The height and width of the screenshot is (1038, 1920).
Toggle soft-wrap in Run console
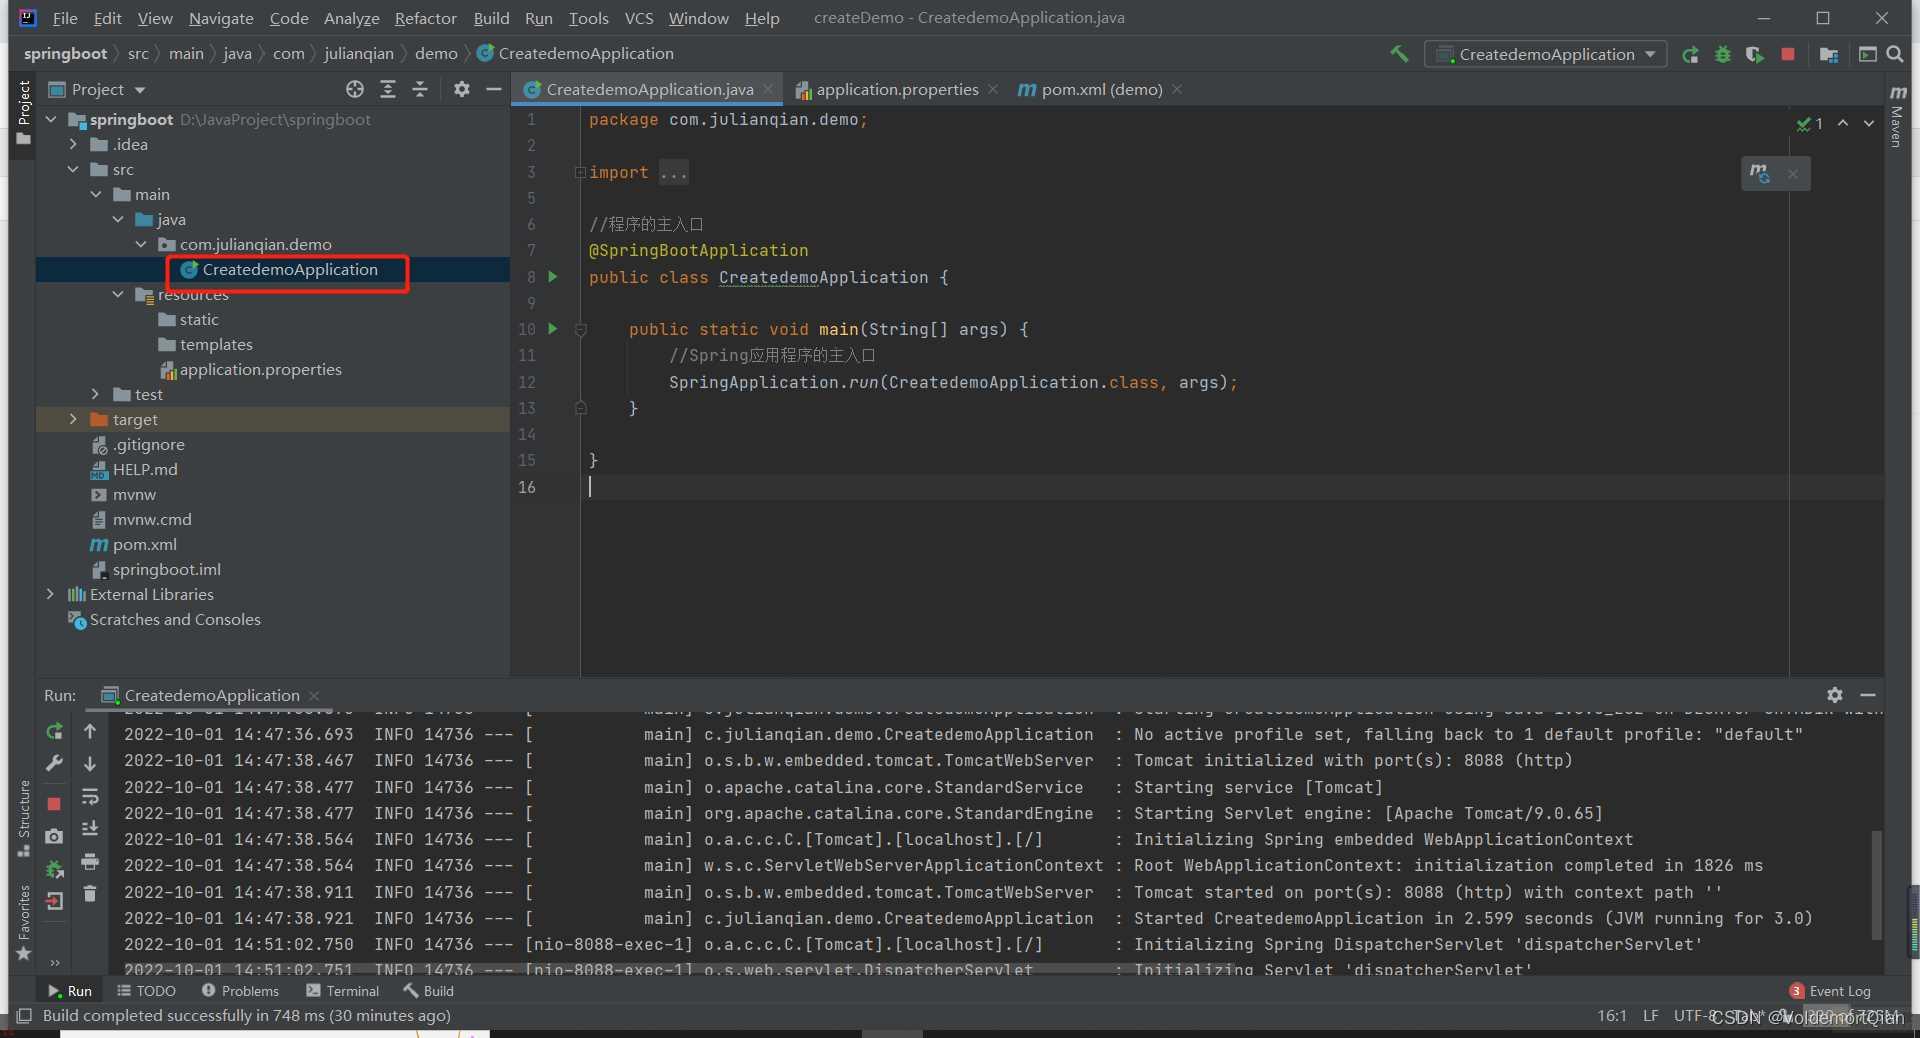pos(90,797)
